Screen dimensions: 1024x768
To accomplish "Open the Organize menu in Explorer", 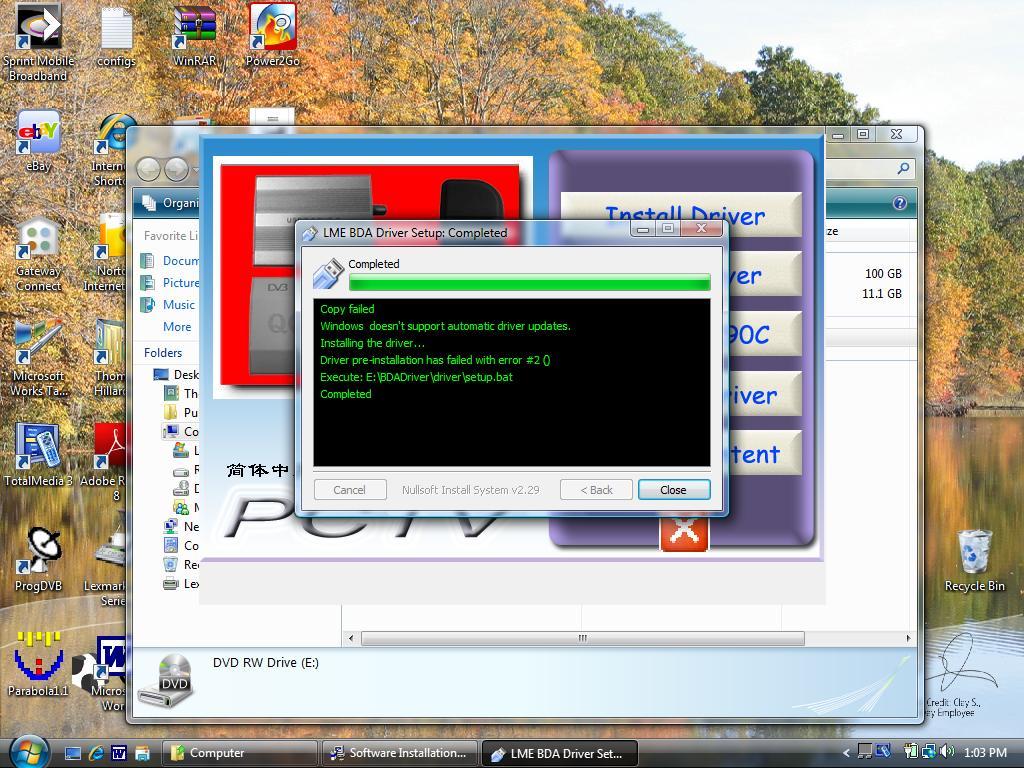I will coord(171,203).
